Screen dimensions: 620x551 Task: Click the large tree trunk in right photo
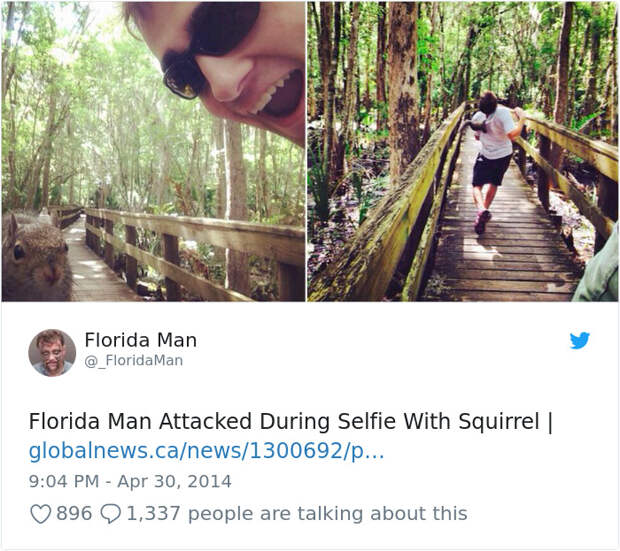point(405,90)
